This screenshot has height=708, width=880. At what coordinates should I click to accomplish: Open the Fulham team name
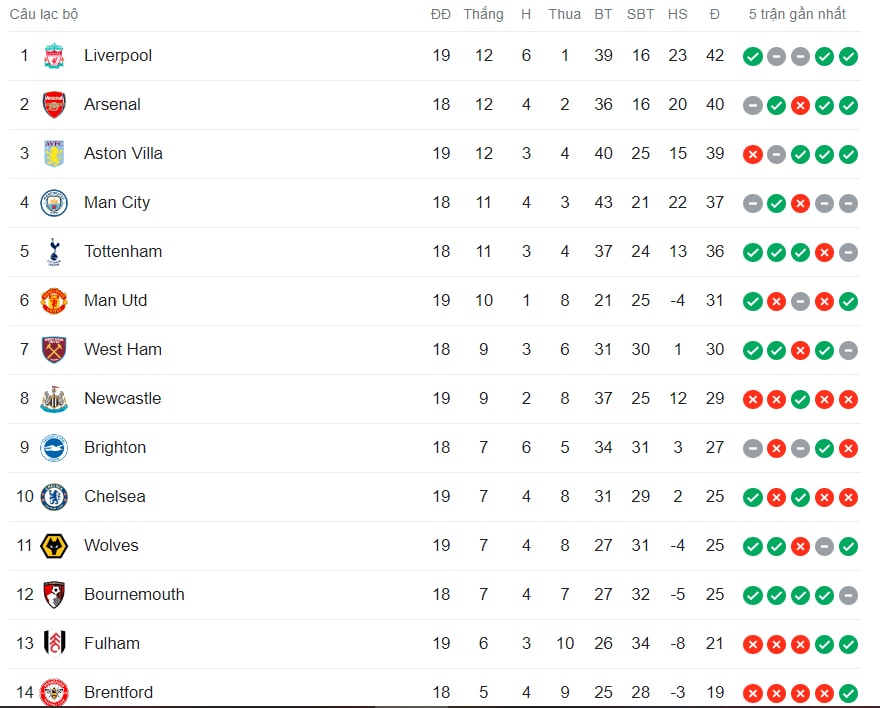tap(112, 643)
